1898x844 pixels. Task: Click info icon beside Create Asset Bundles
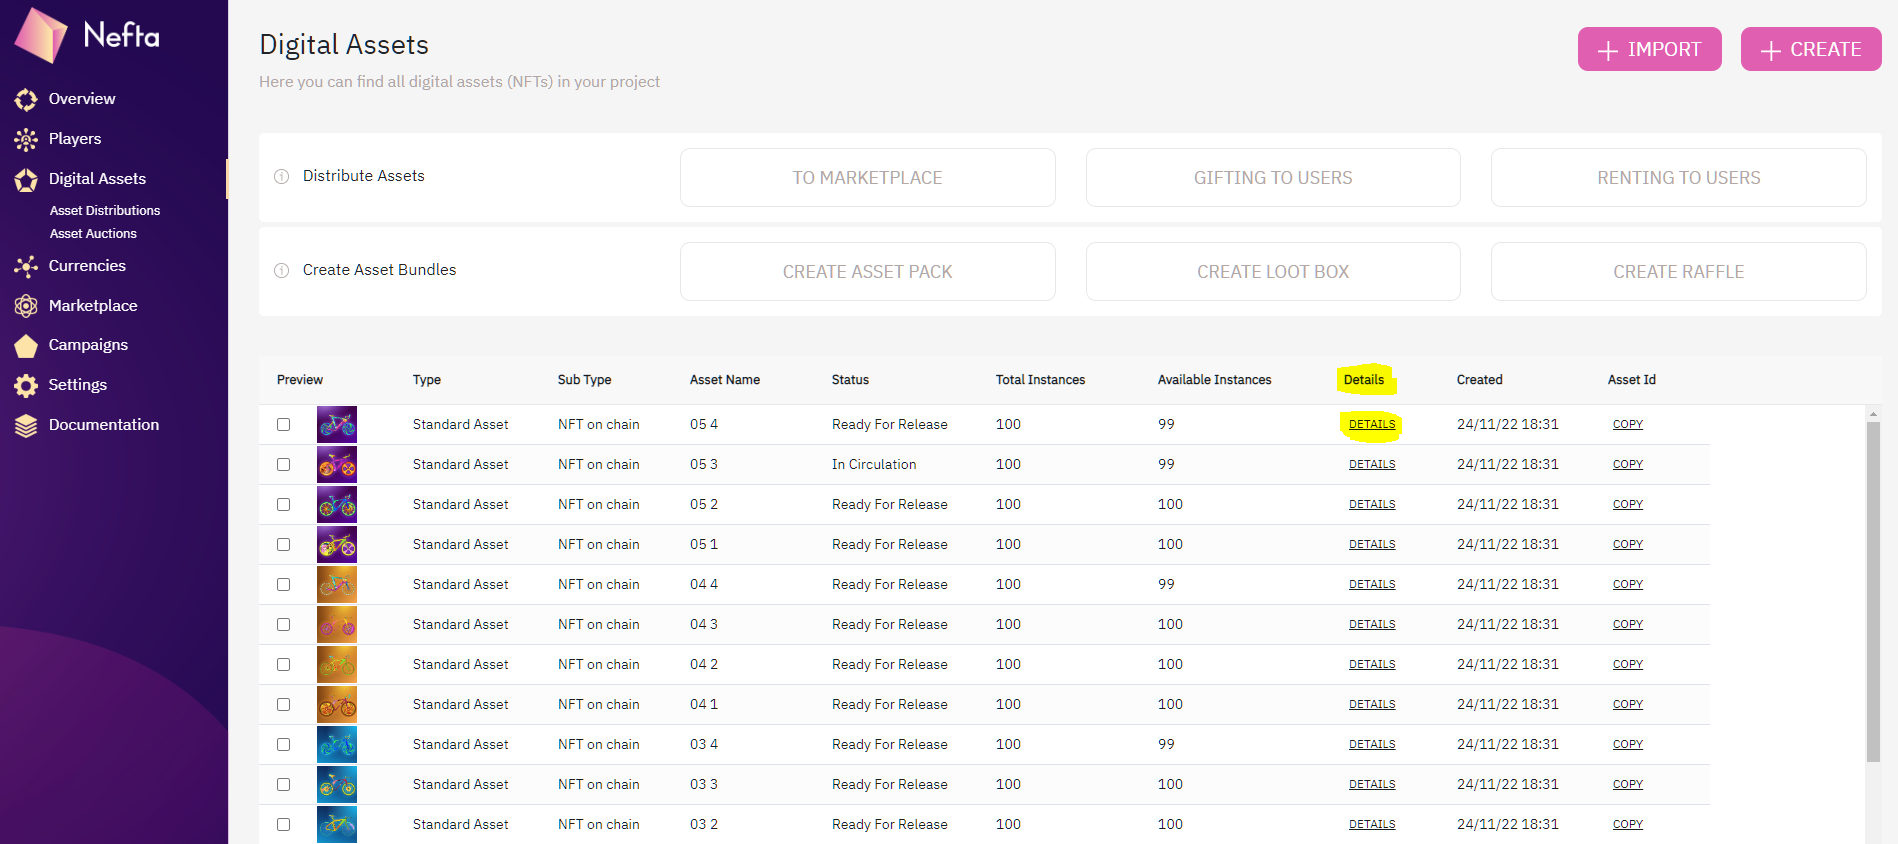pyautogui.click(x=282, y=270)
